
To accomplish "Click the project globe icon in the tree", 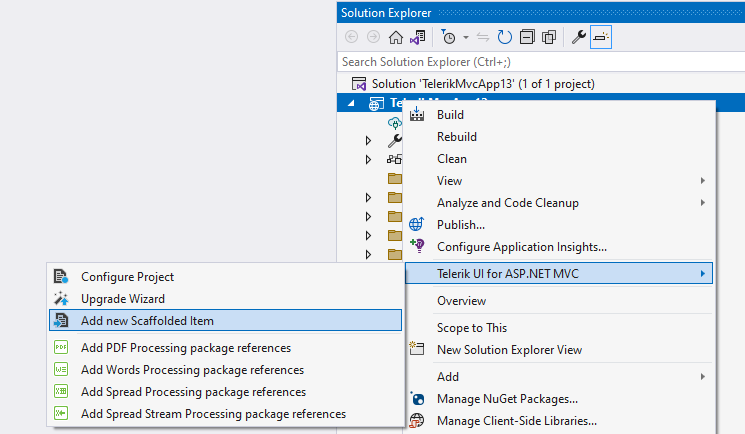I will [376, 104].
